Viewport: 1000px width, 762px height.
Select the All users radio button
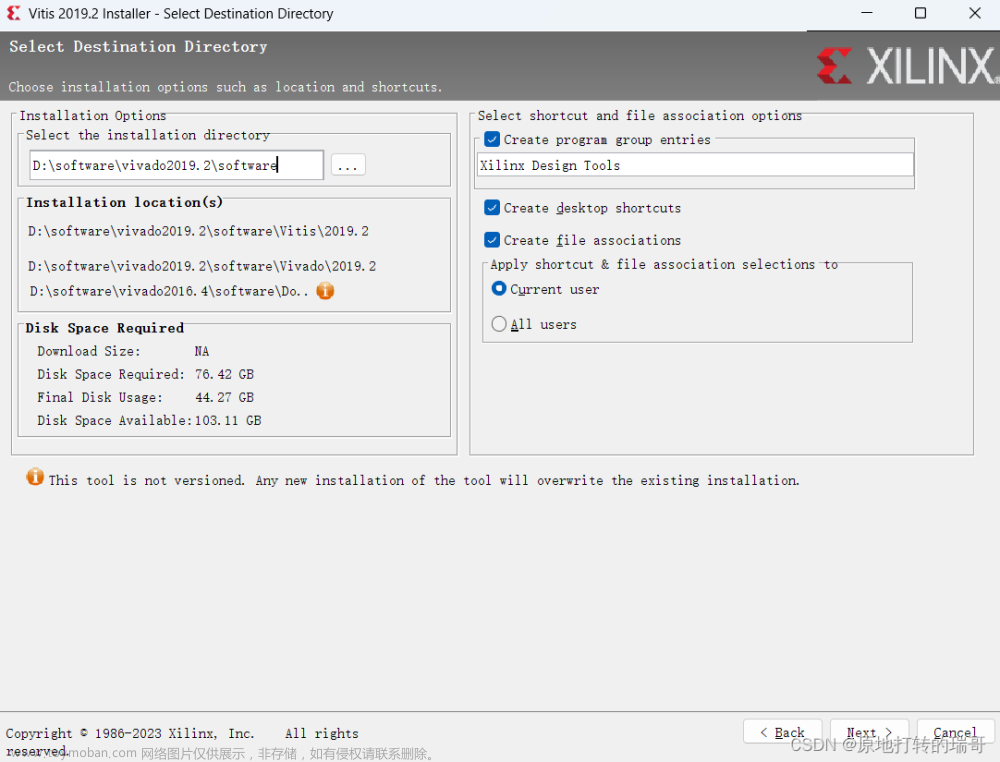(x=498, y=323)
